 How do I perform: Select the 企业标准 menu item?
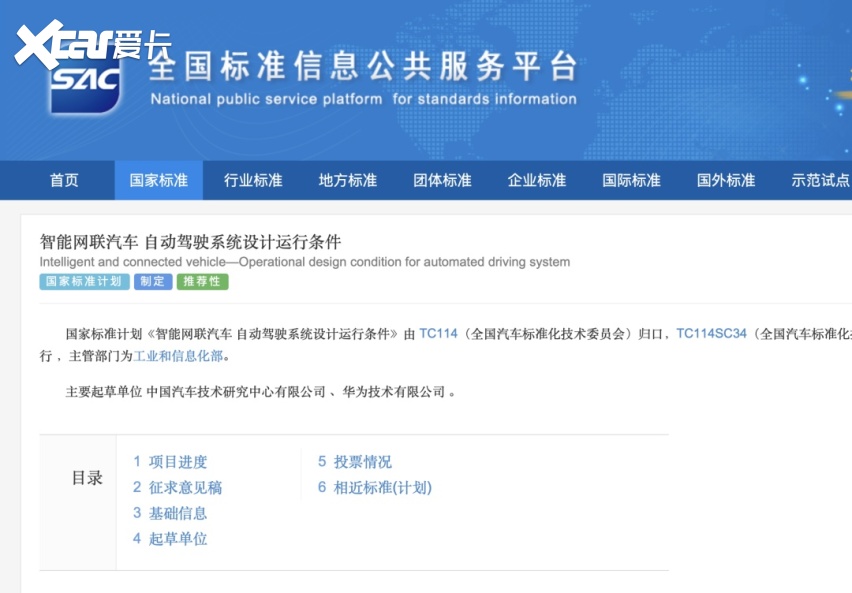pos(537,180)
